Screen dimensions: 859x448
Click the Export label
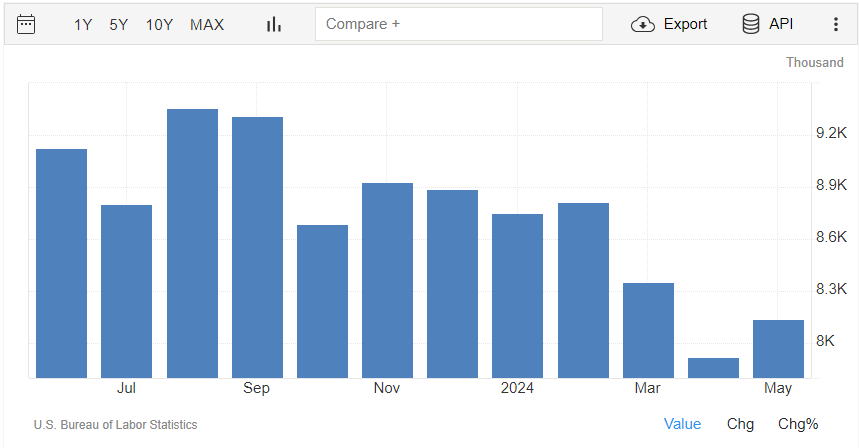pos(685,24)
